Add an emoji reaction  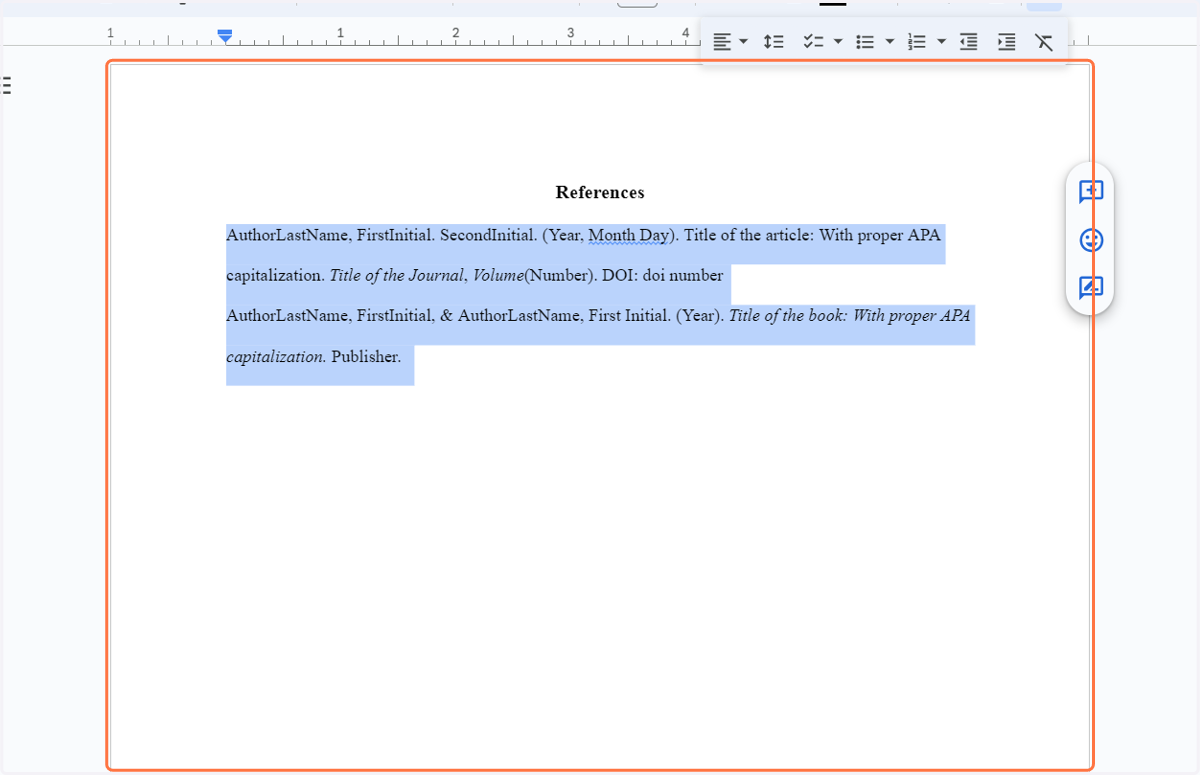click(1091, 240)
